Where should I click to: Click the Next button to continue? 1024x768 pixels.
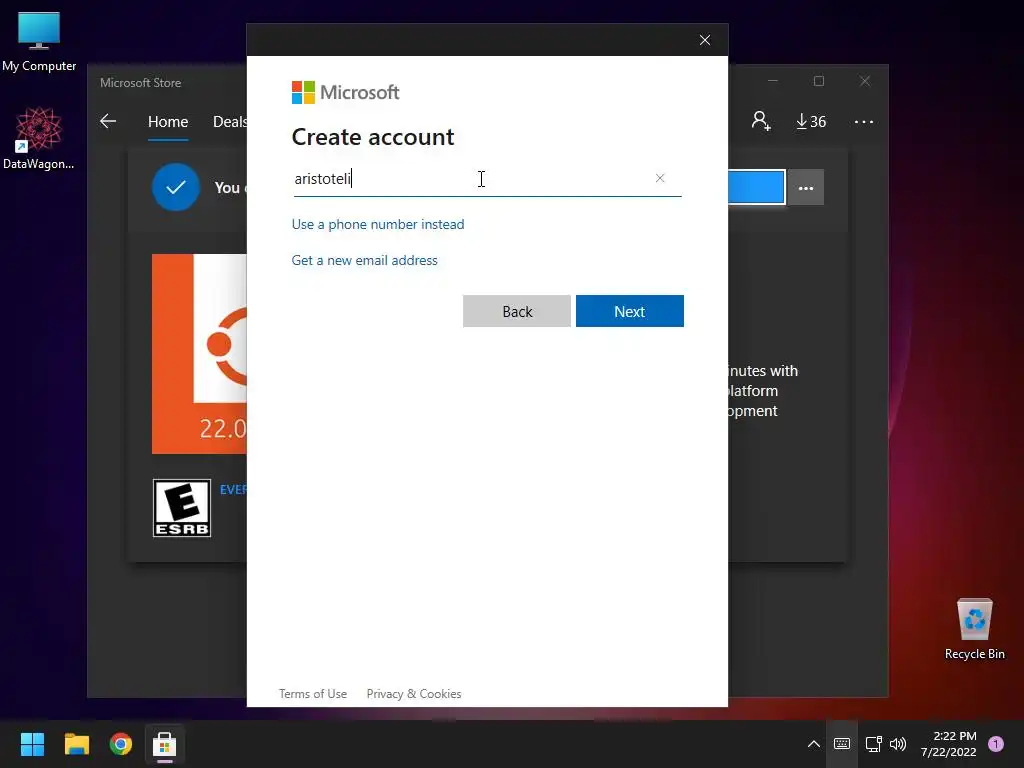[x=630, y=312]
